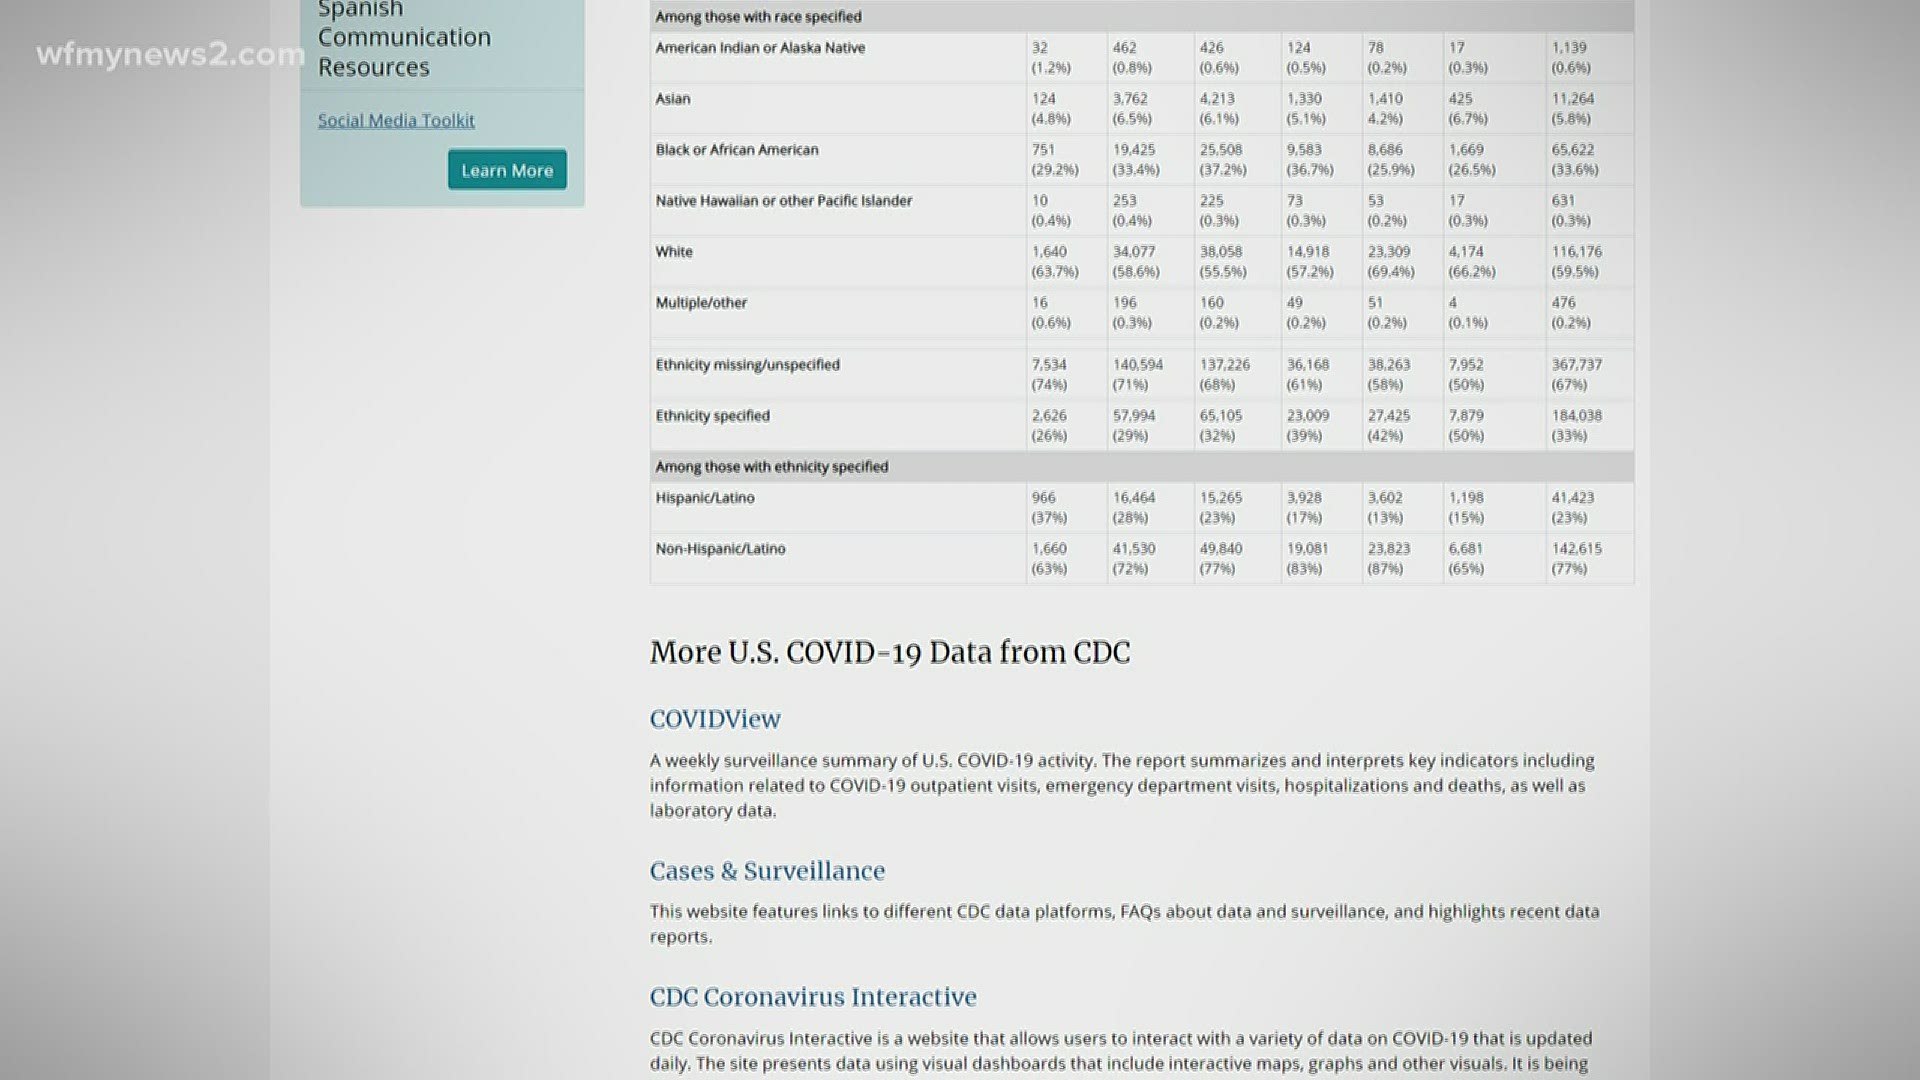Click the Learn More button
Image resolution: width=1920 pixels, height=1080 pixels.
tap(506, 169)
